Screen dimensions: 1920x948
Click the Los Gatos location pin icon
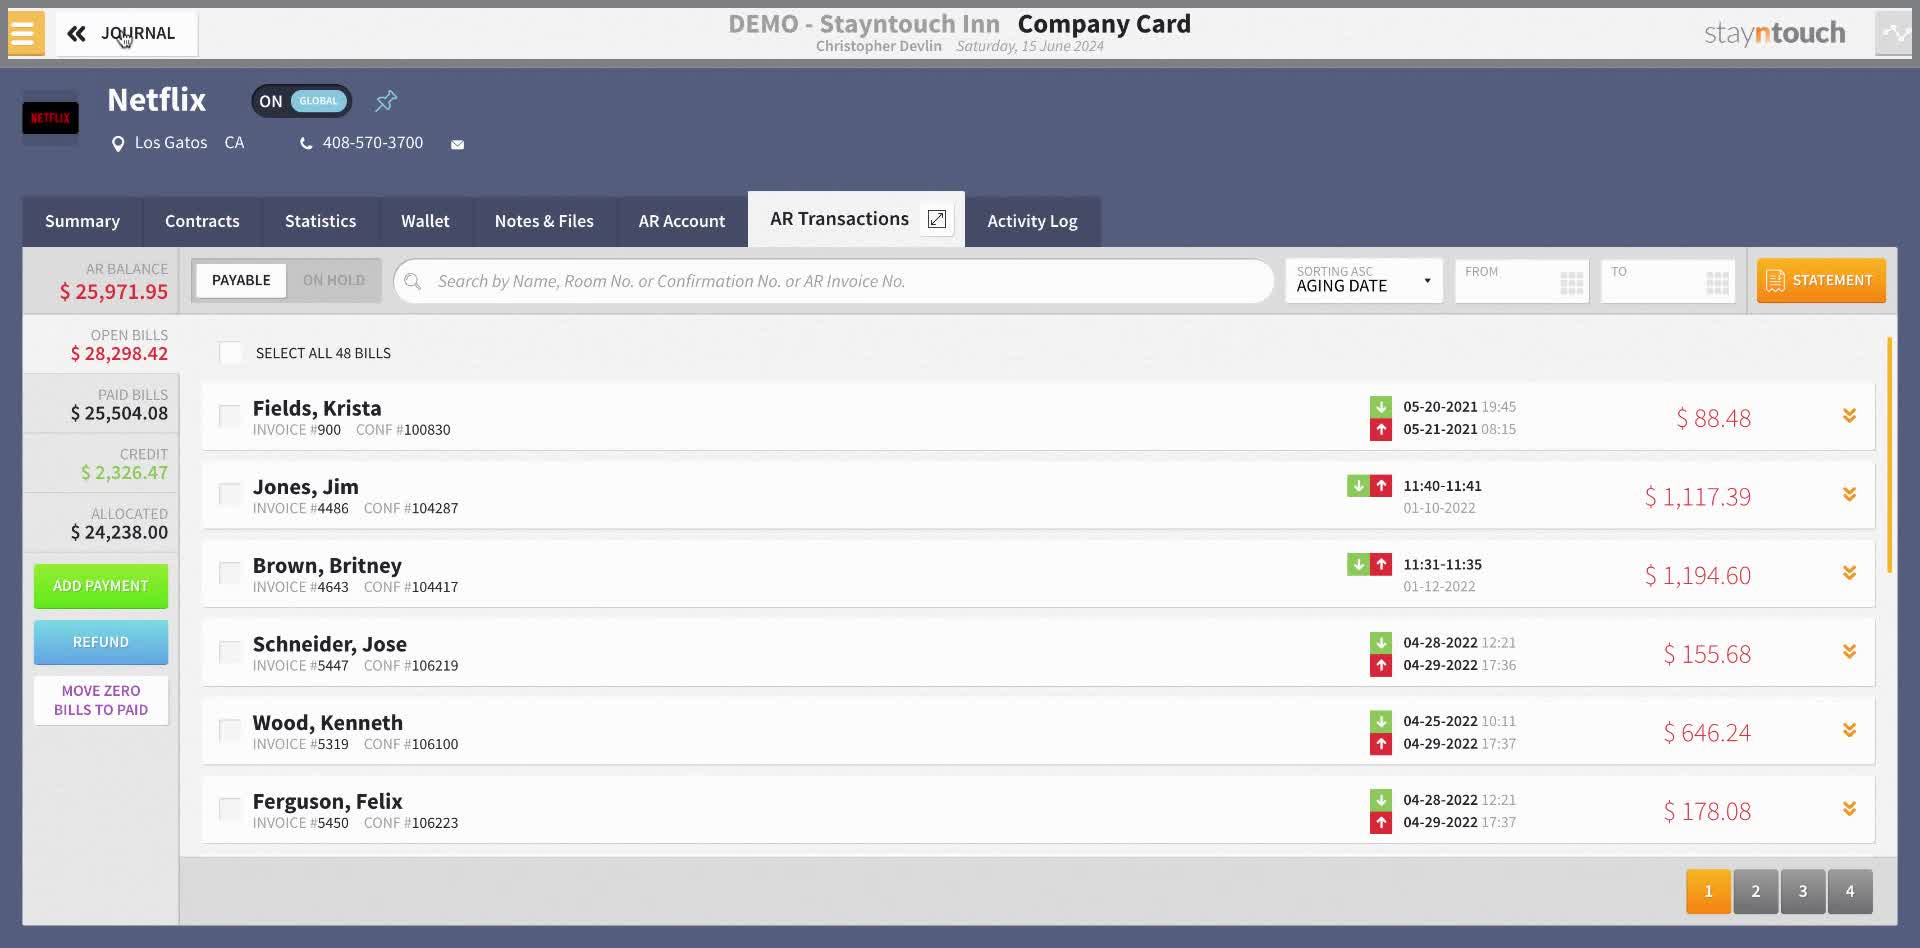click(x=118, y=144)
